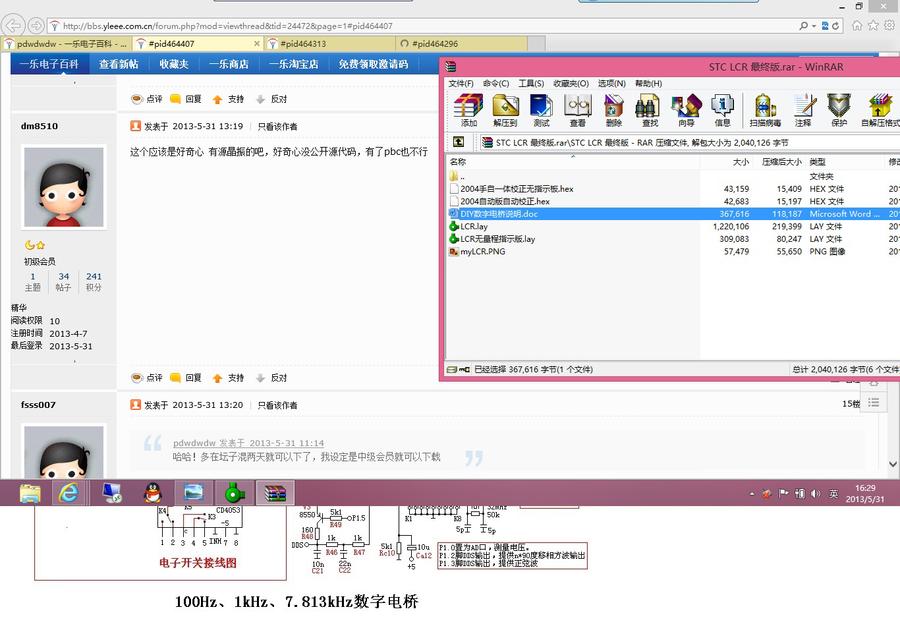Open the 文件(F) menu in WinRAR

[460, 84]
